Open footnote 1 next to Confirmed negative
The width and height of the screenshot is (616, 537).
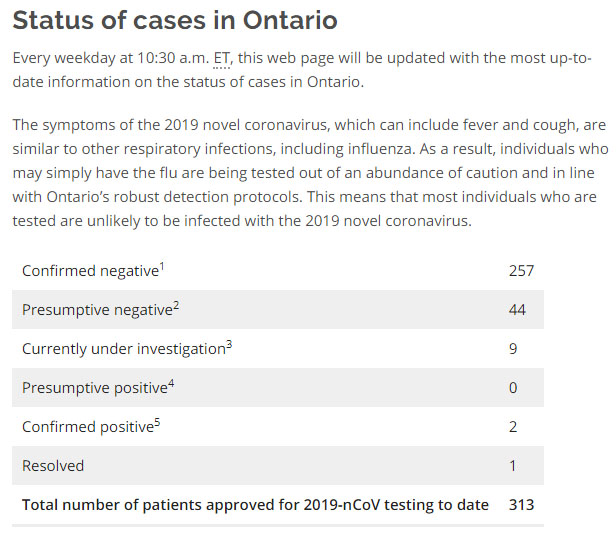(x=162, y=265)
